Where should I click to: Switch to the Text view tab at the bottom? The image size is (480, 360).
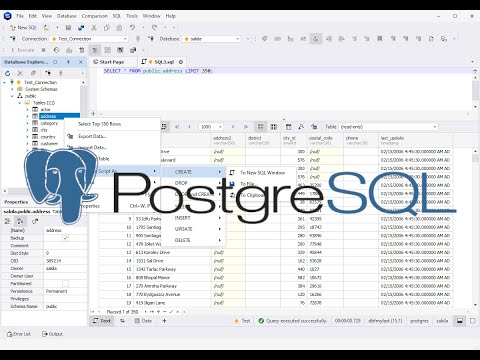102,321
